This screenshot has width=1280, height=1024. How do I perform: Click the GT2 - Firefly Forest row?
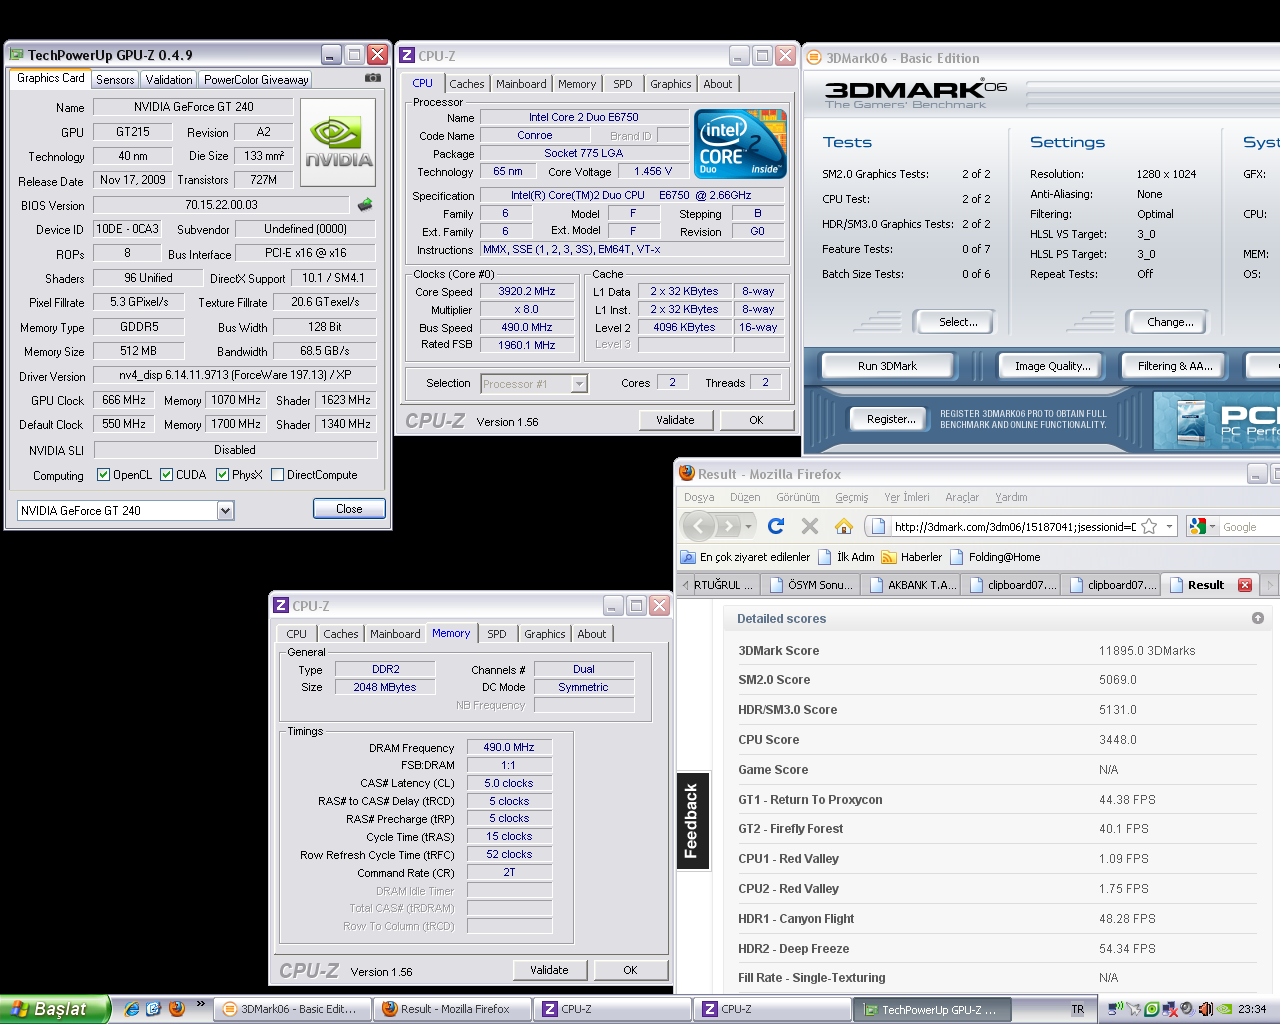pyautogui.click(x=997, y=828)
